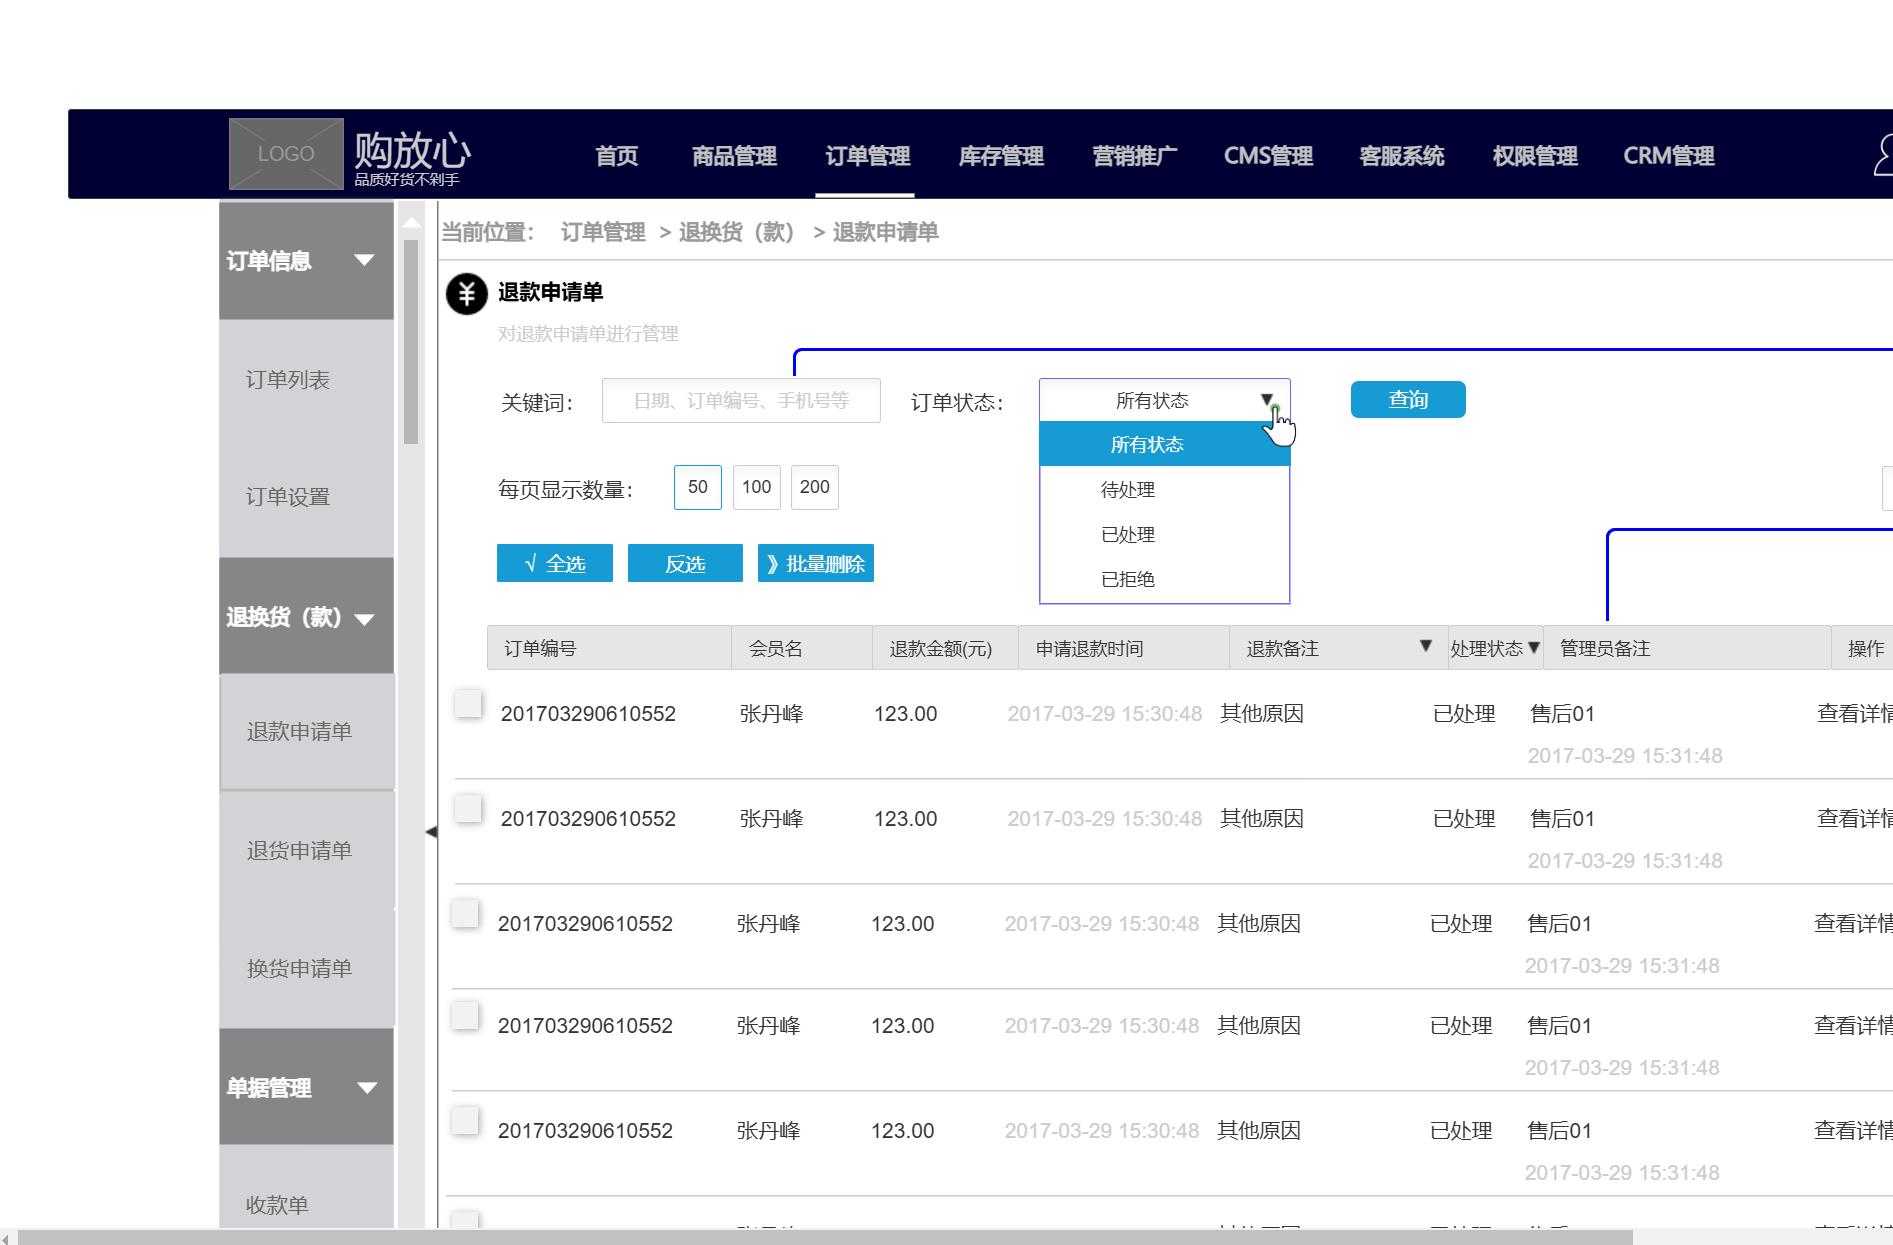Select 待处理 from the status dropdown
1893x1245 pixels.
coord(1127,489)
